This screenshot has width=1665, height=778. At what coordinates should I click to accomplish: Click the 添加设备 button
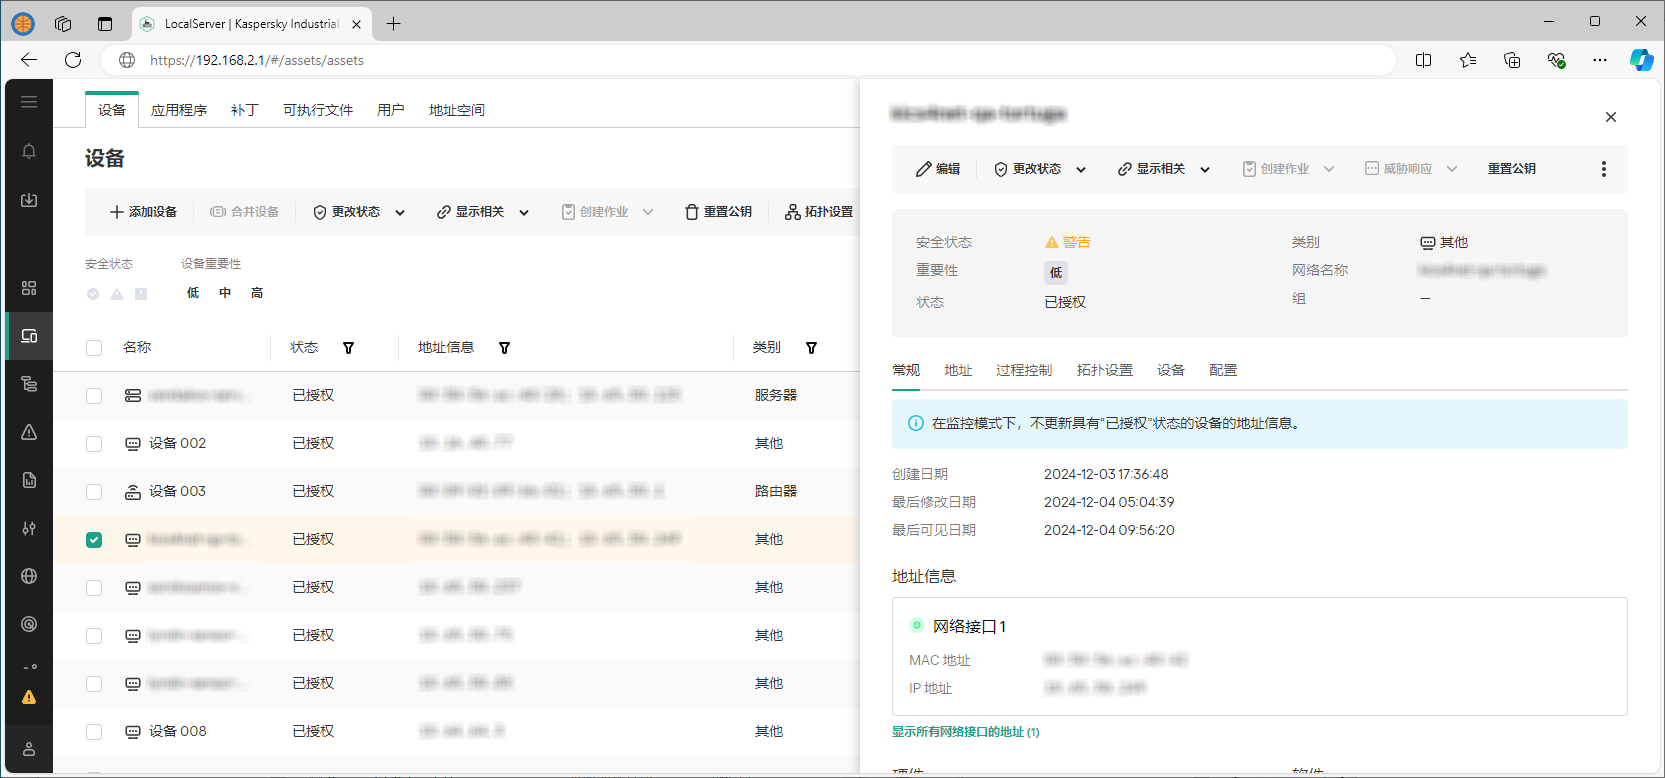click(x=143, y=212)
